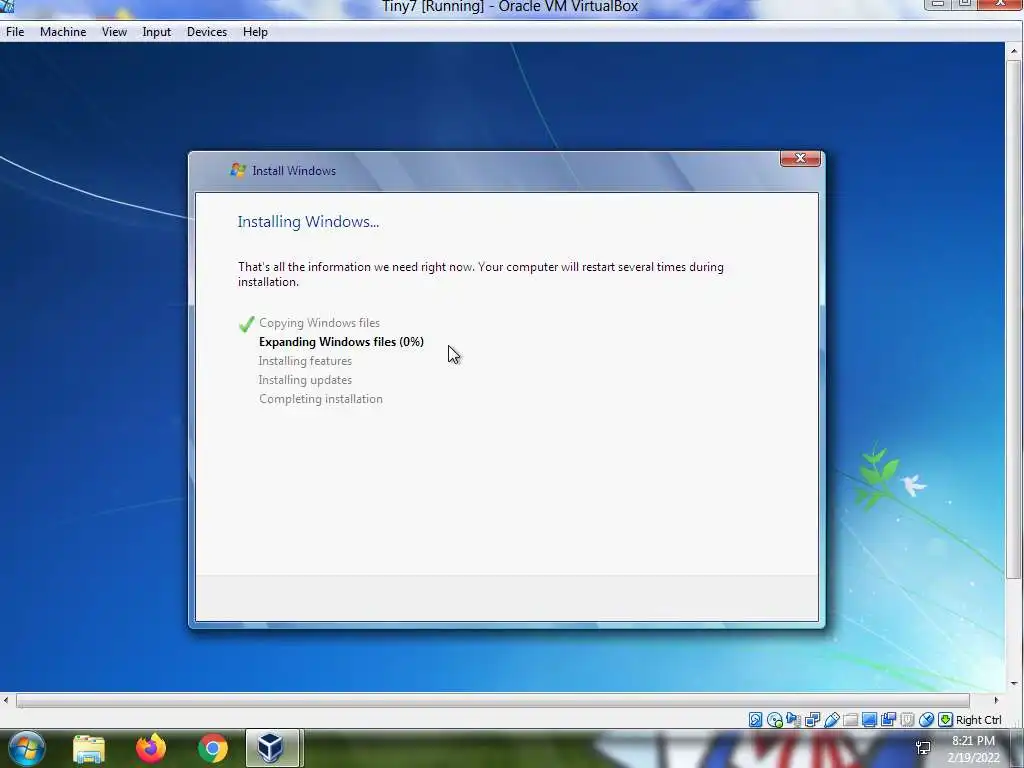The image size is (1024, 768).
Task: Click the display settings indicator
Action: pyautogui.click(x=869, y=720)
